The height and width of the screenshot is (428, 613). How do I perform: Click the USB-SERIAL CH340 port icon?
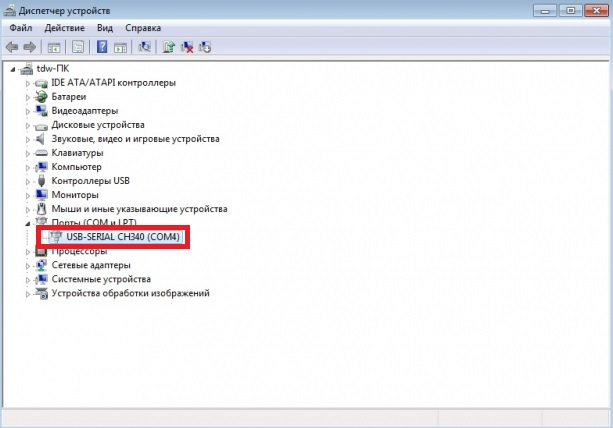[x=57, y=236]
